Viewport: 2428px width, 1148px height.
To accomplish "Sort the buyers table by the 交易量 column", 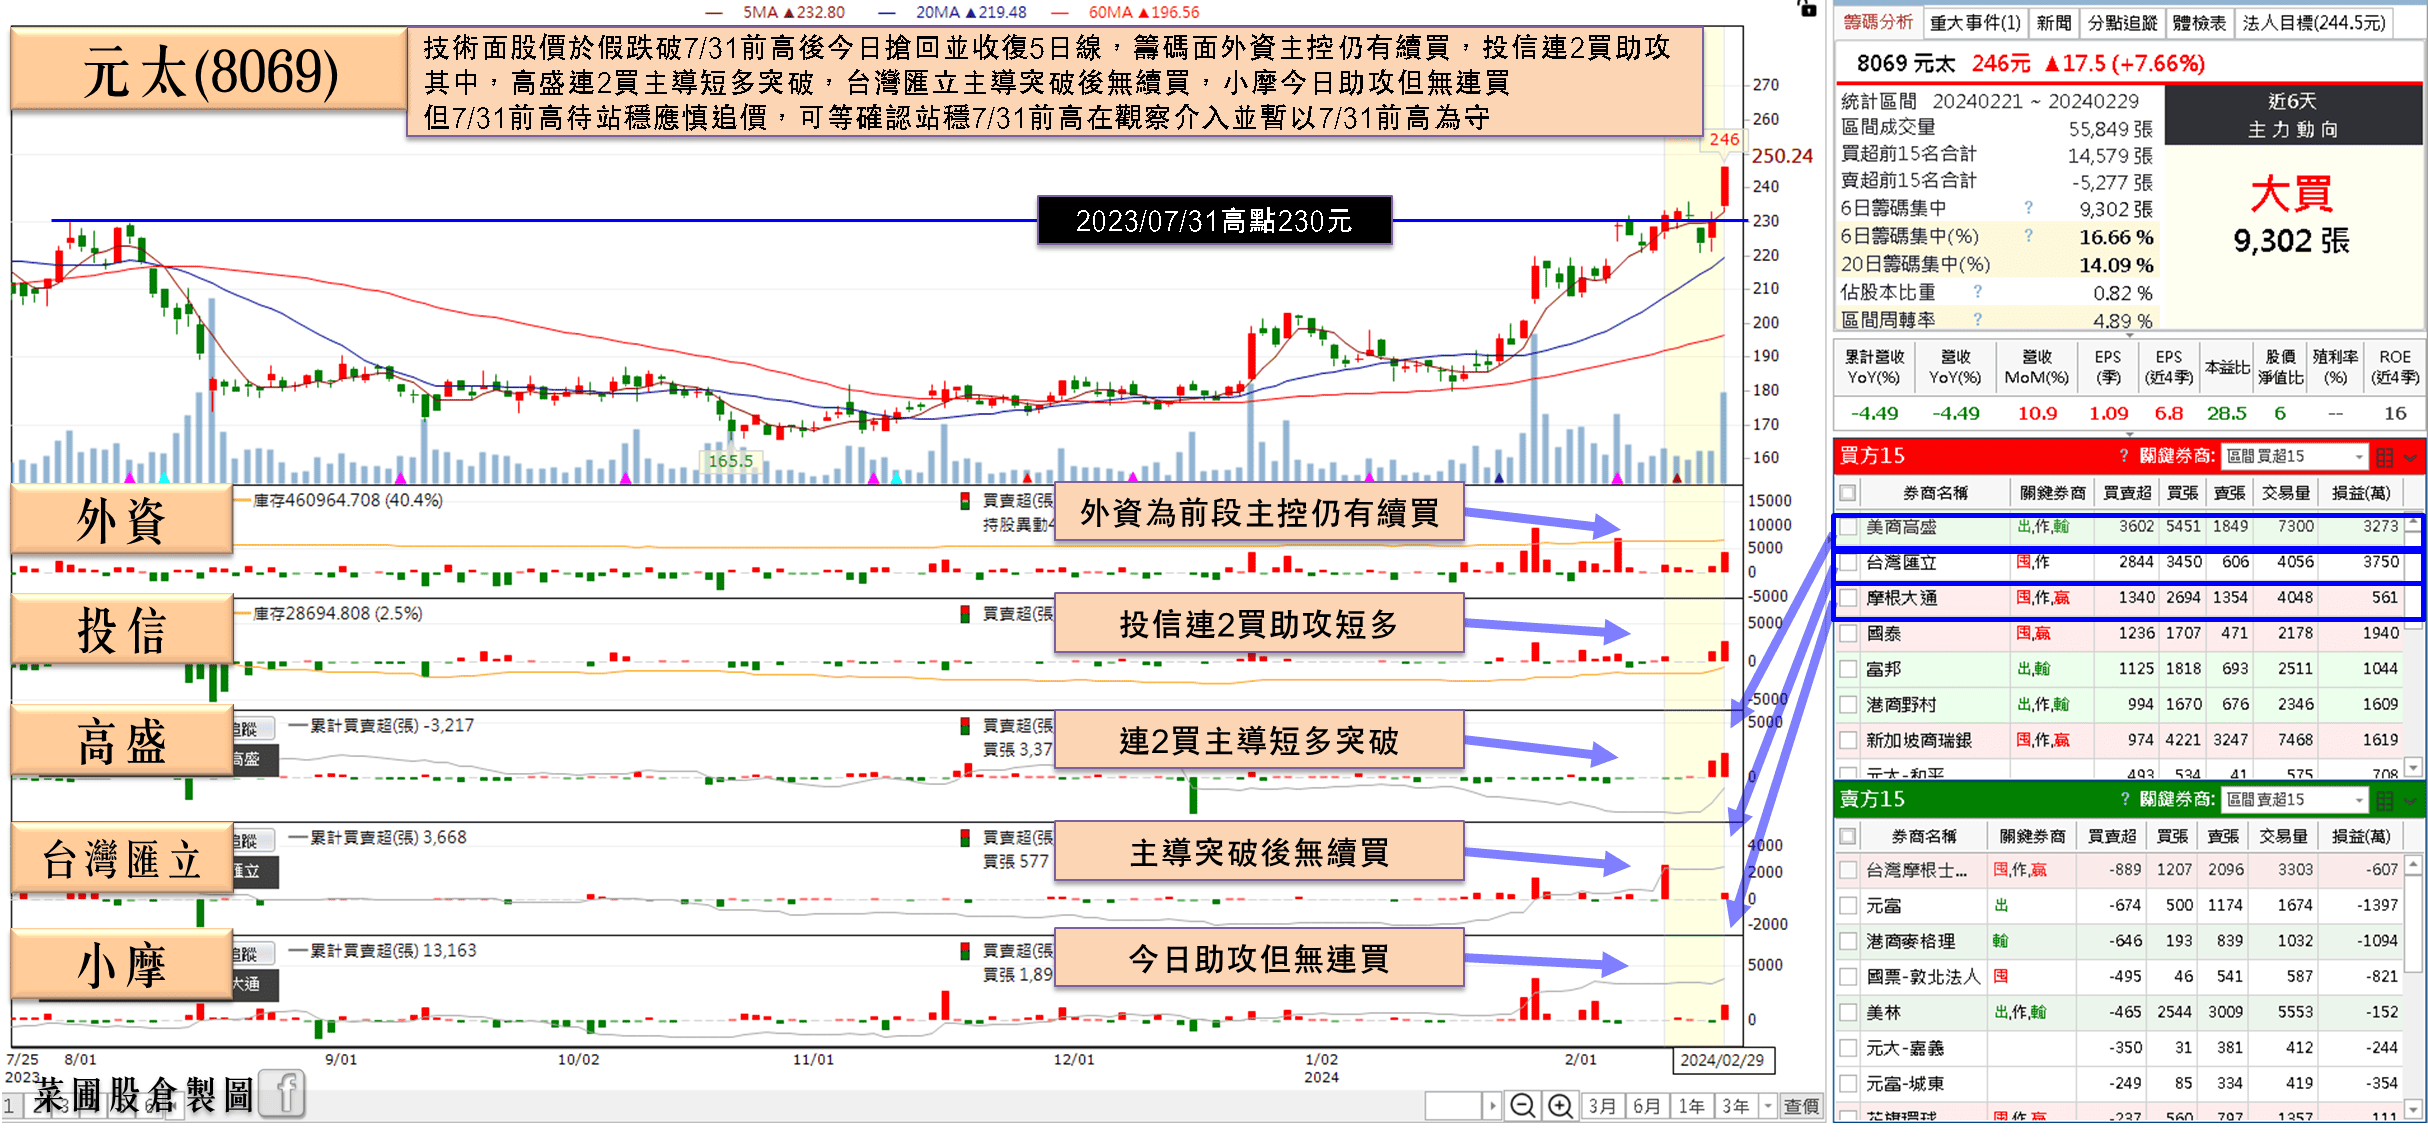I will click(x=2285, y=493).
